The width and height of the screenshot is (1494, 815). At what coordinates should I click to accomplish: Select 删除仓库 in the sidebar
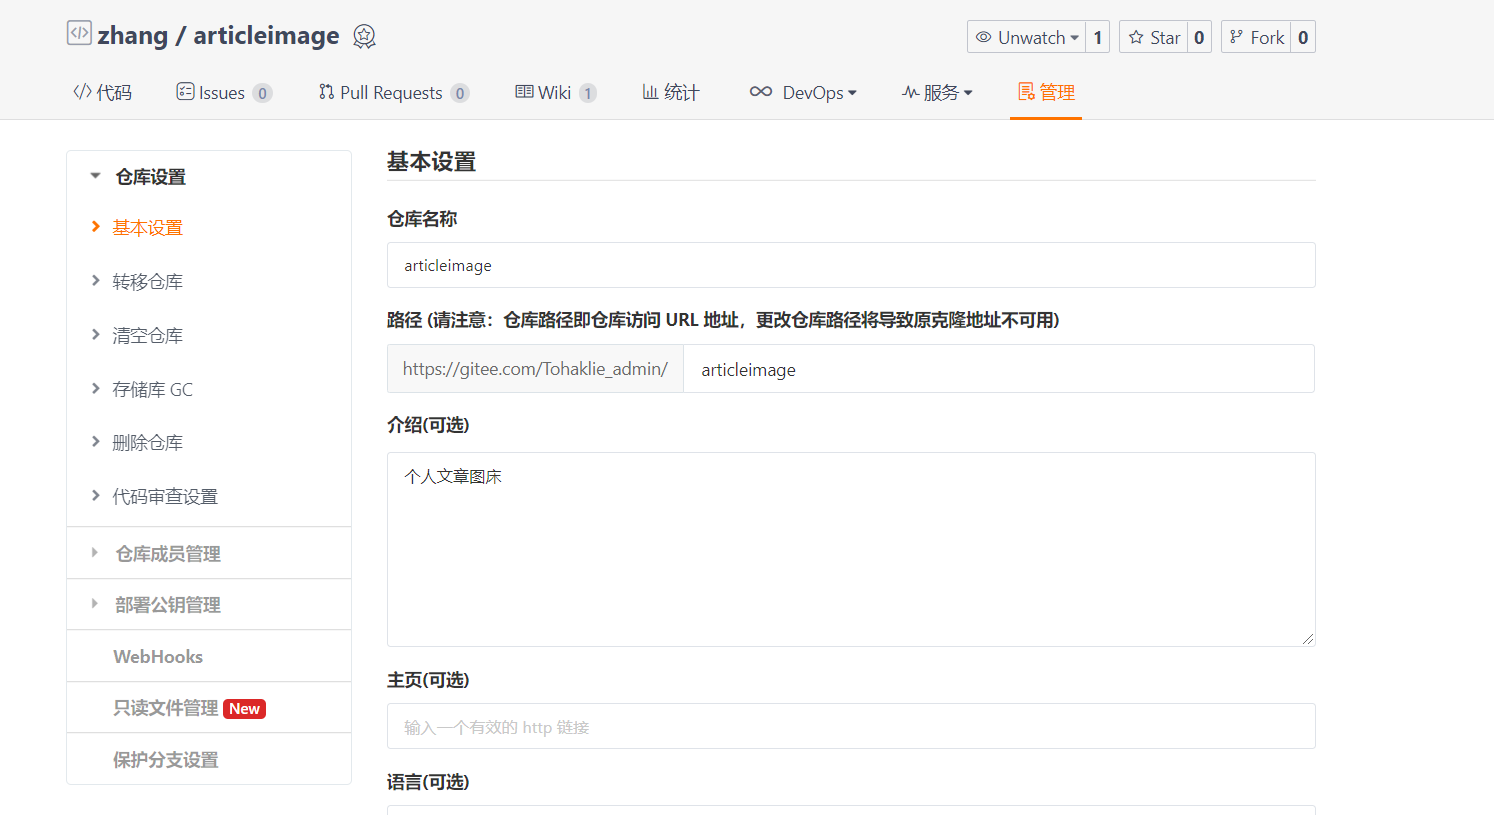(x=148, y=443)
